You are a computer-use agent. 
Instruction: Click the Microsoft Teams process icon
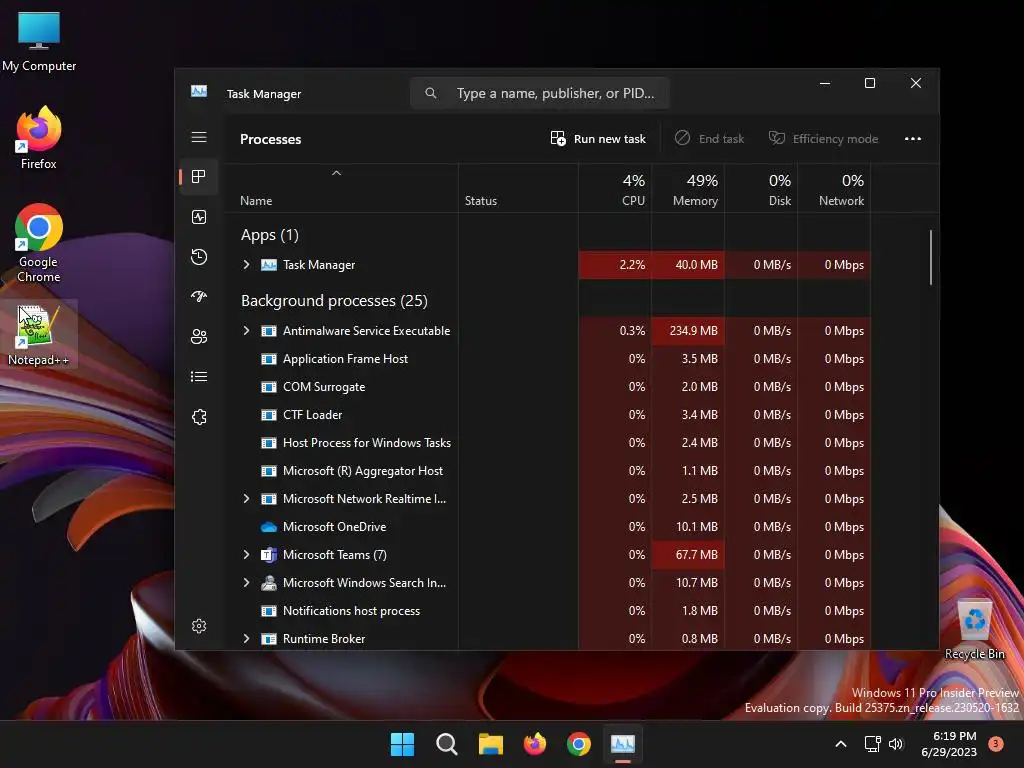pos(268,554)
